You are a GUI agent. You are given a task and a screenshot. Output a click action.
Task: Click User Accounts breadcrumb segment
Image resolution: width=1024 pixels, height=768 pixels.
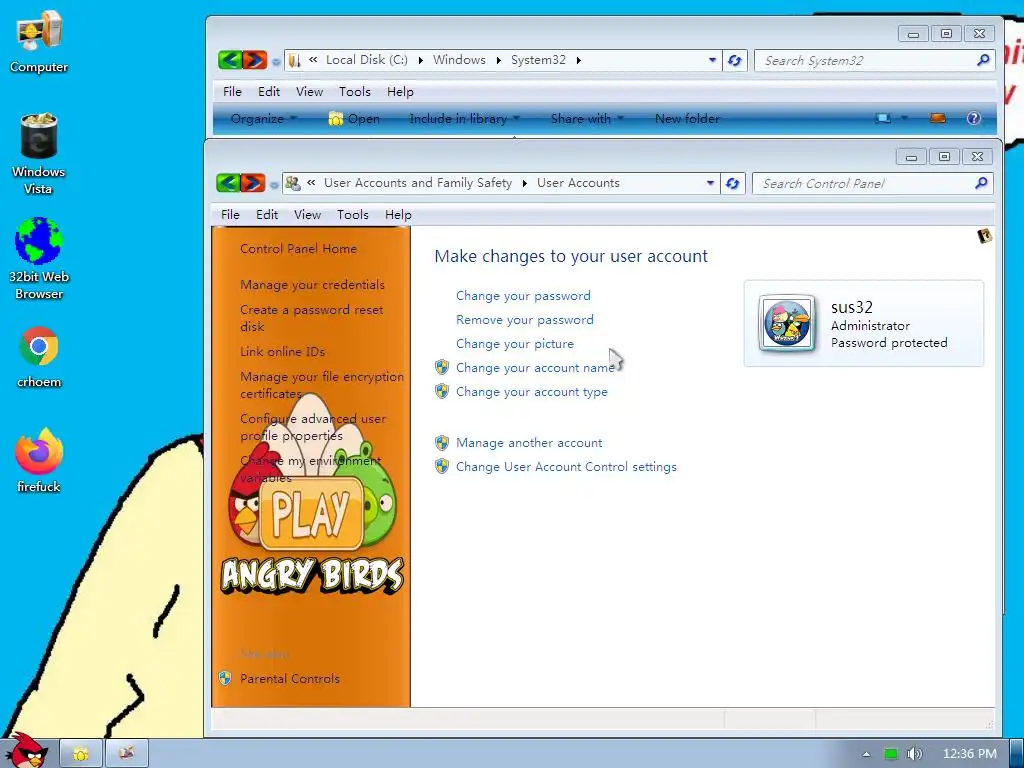(578, 184)
